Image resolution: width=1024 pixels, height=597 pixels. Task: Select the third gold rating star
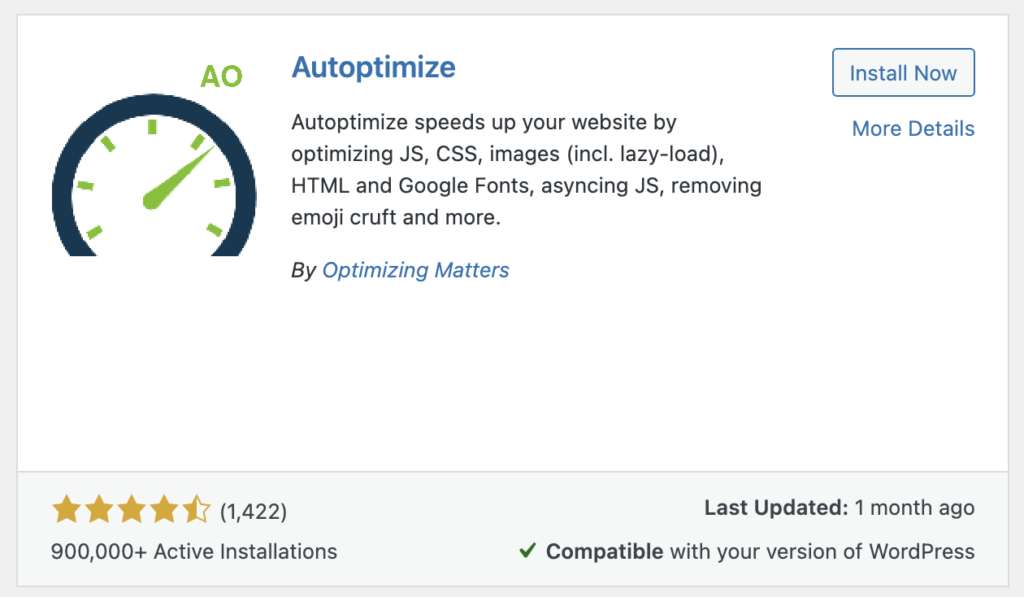[x=132, y=510]
